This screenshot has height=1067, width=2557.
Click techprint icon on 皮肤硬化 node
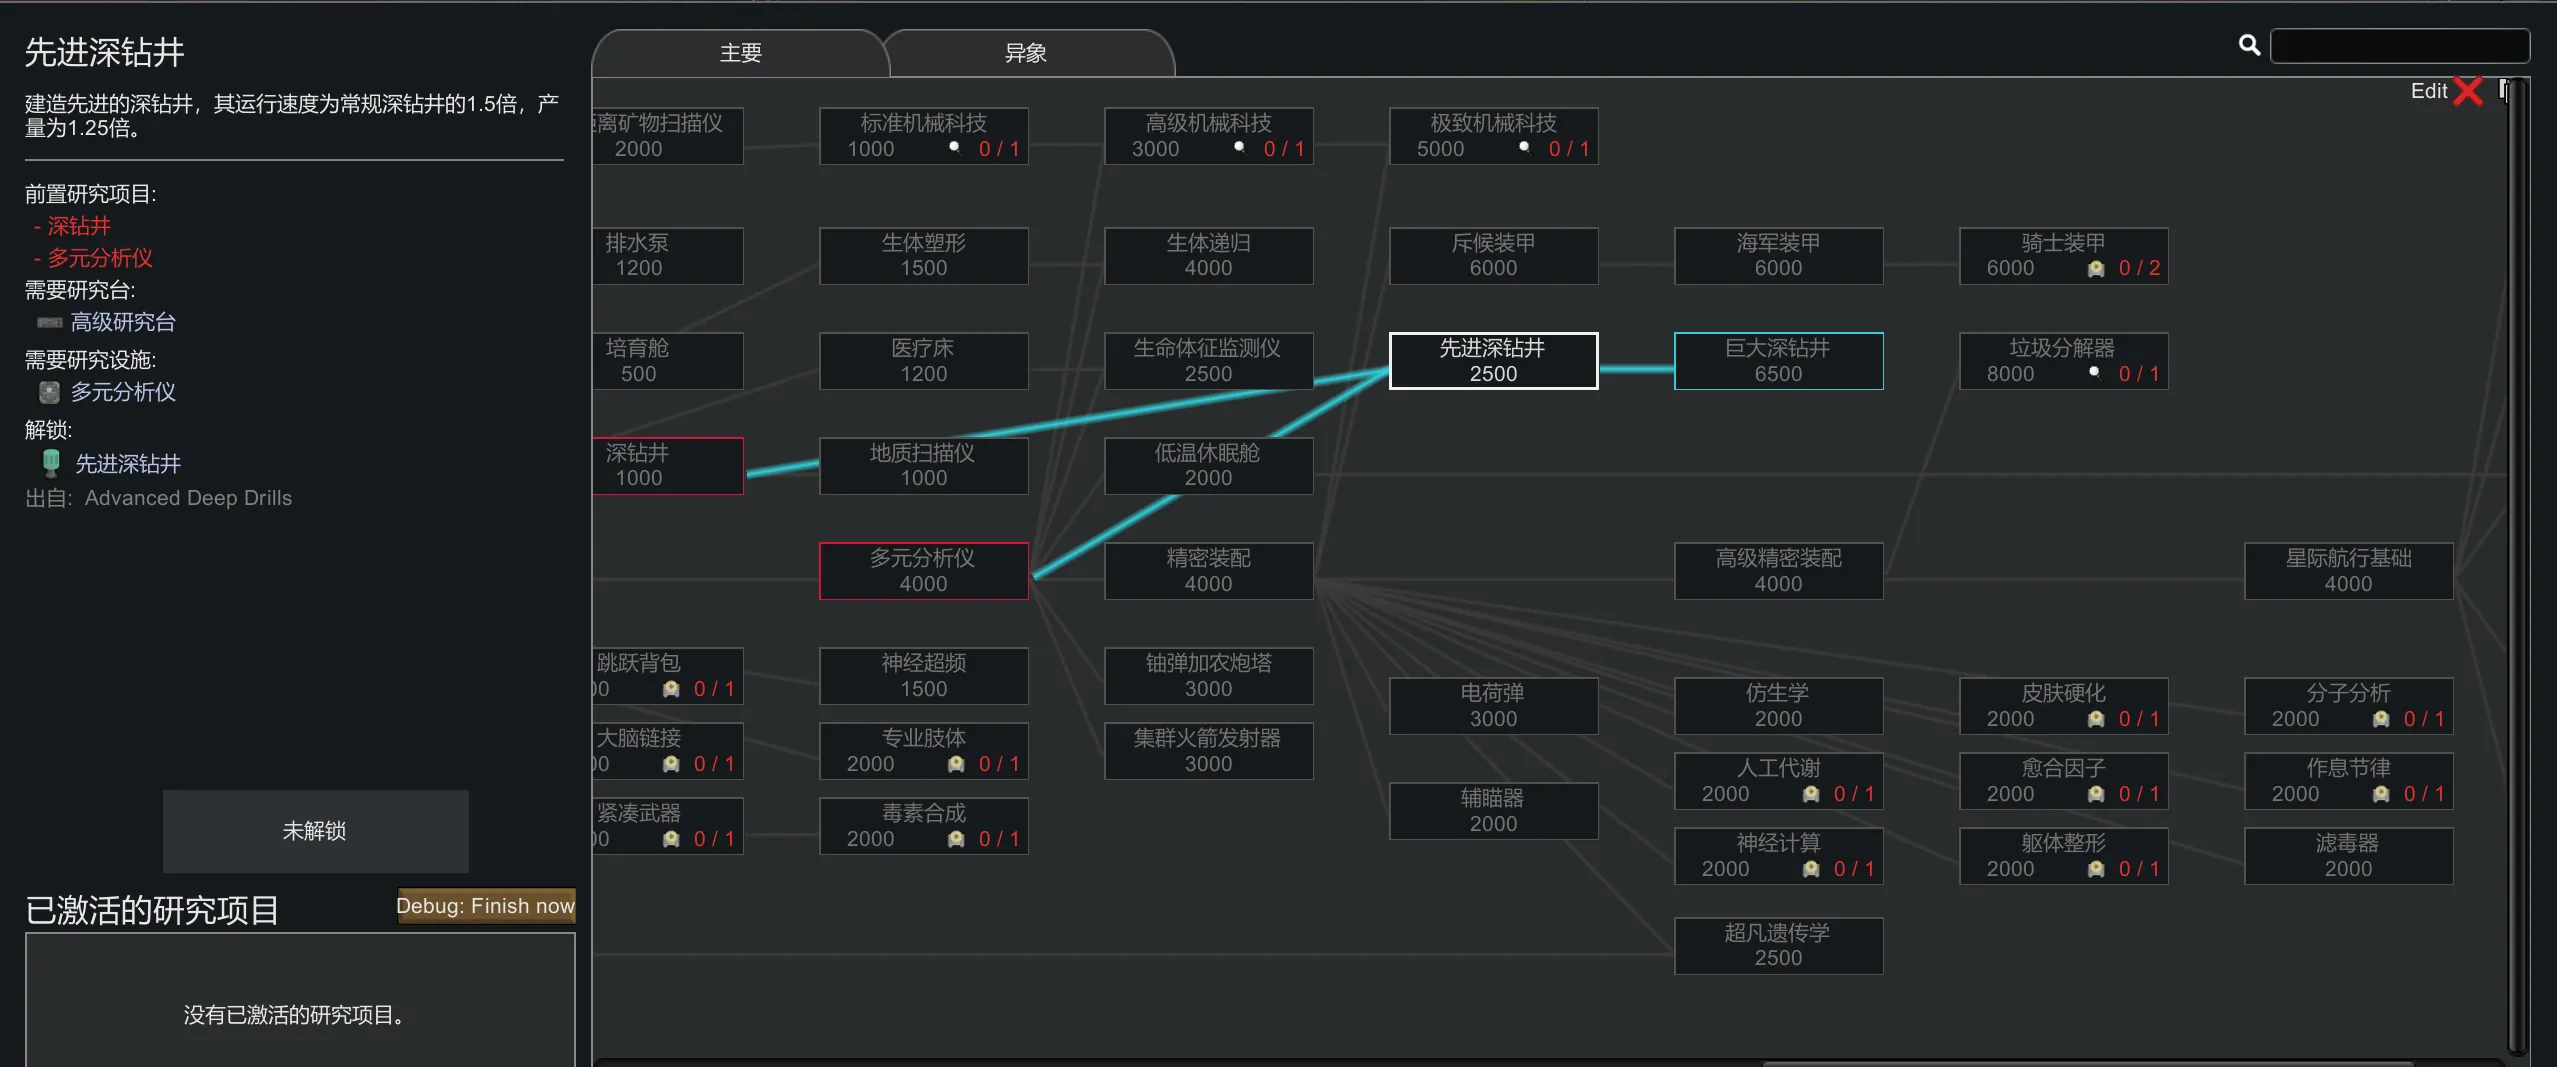[x=2095, y=719]
